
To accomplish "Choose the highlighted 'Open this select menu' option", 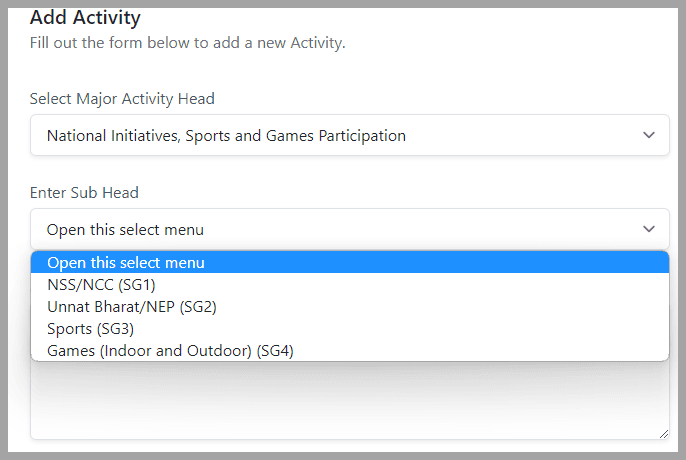I will tap(350, 263).
